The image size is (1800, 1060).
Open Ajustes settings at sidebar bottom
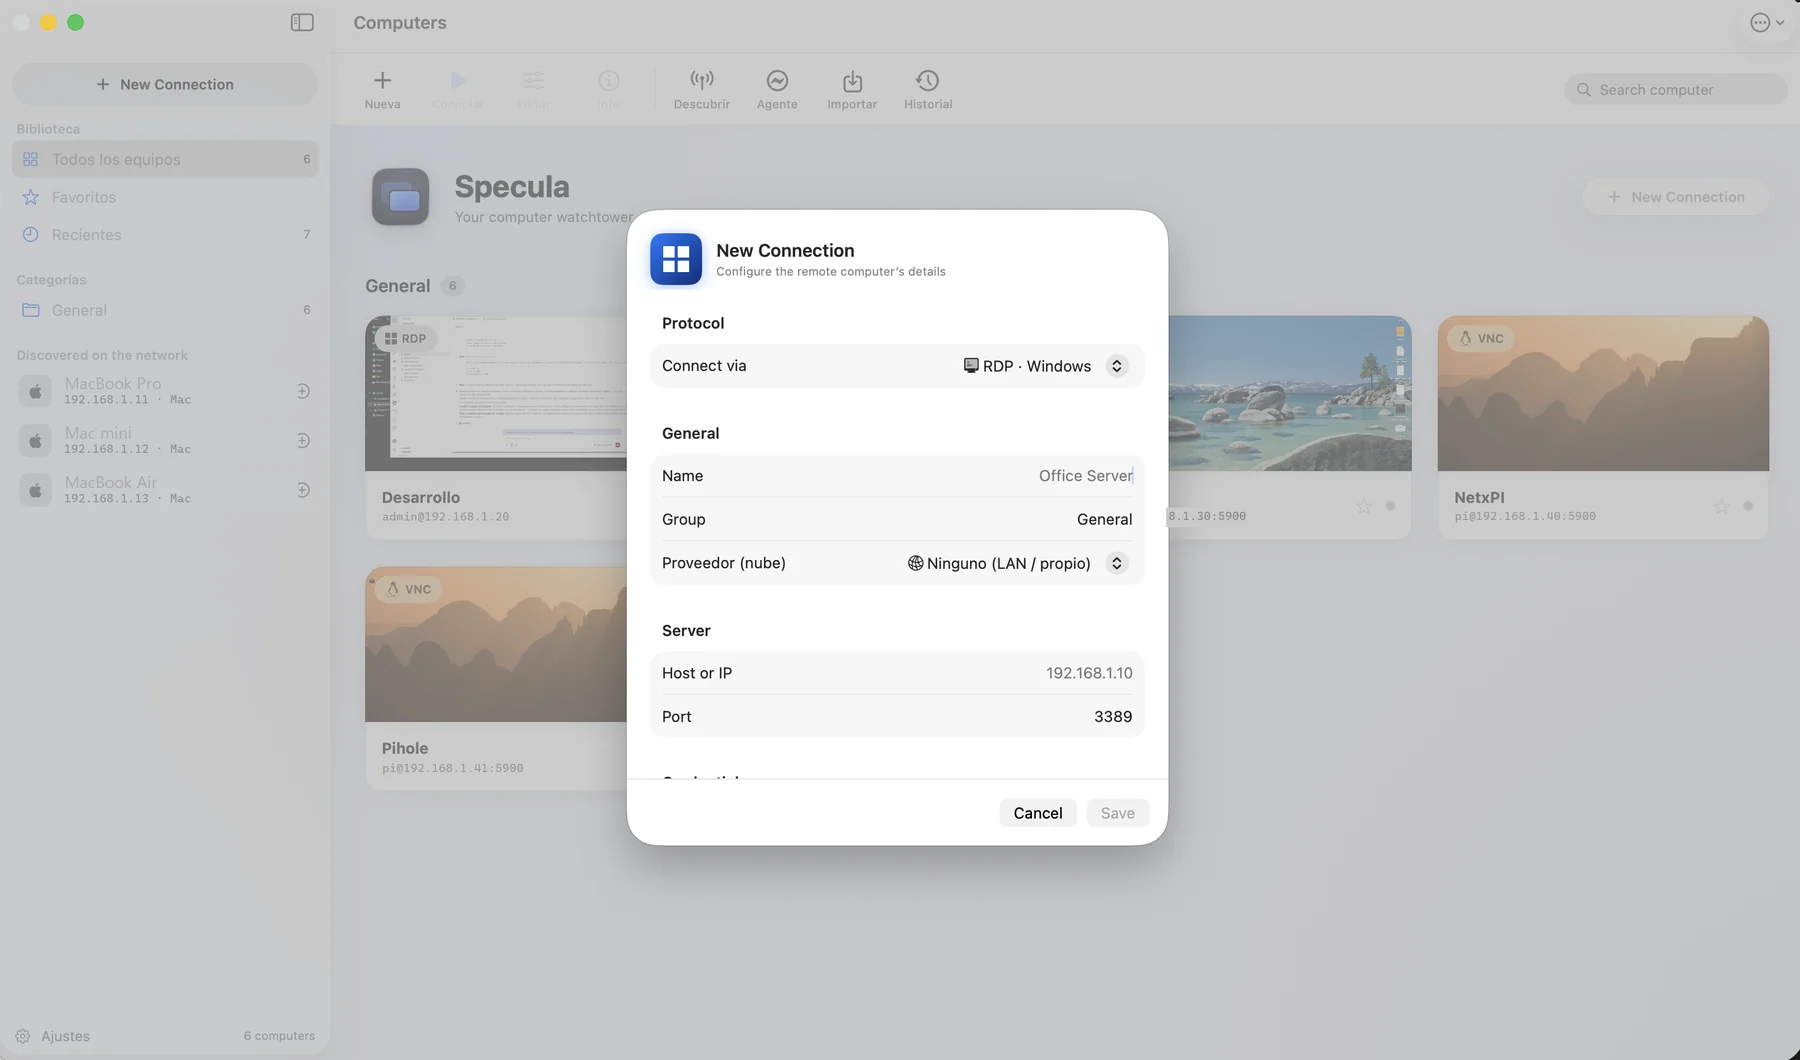tap(54, 1036)
